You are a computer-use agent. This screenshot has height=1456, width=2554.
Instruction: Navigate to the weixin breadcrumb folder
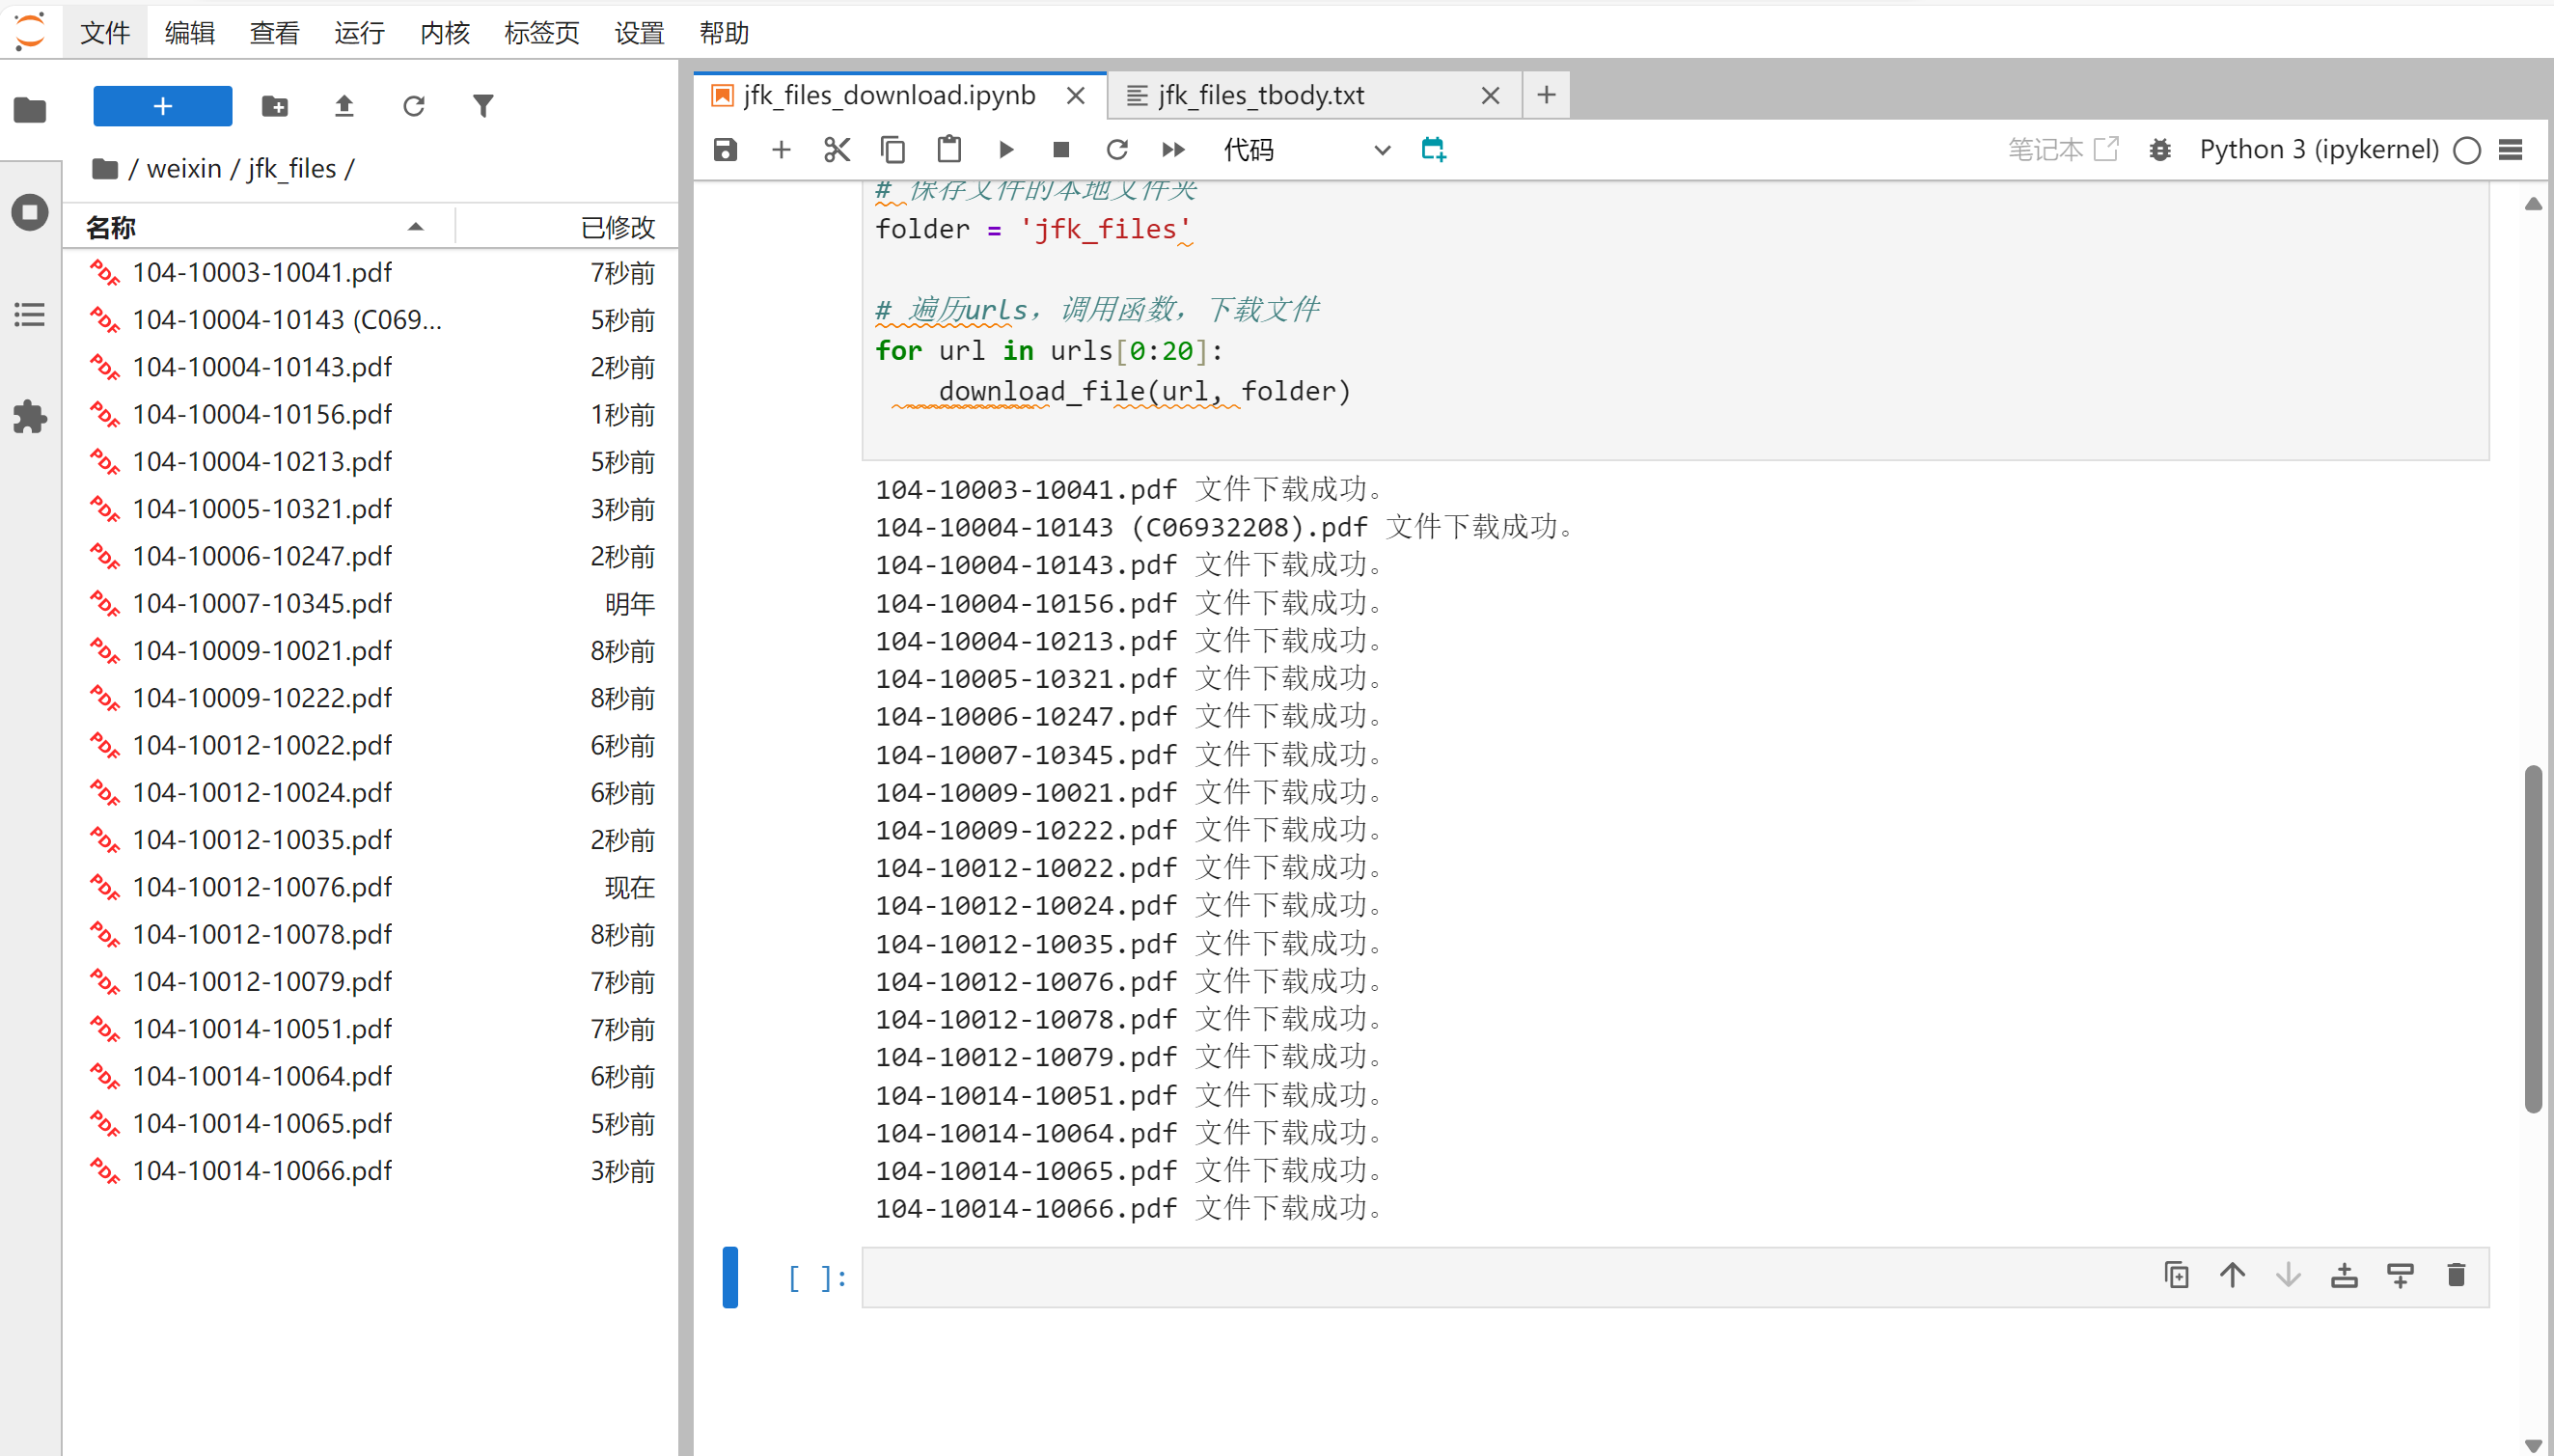183,168
